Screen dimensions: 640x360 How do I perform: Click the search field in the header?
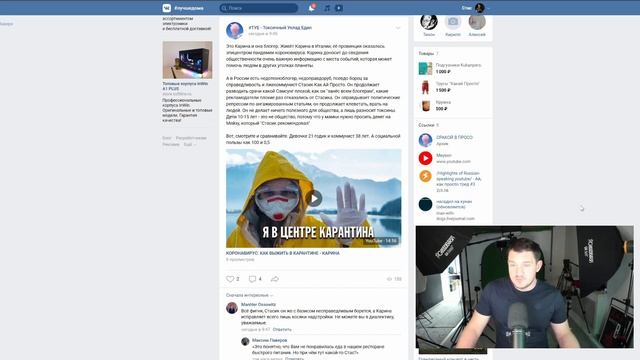(259, 8)
